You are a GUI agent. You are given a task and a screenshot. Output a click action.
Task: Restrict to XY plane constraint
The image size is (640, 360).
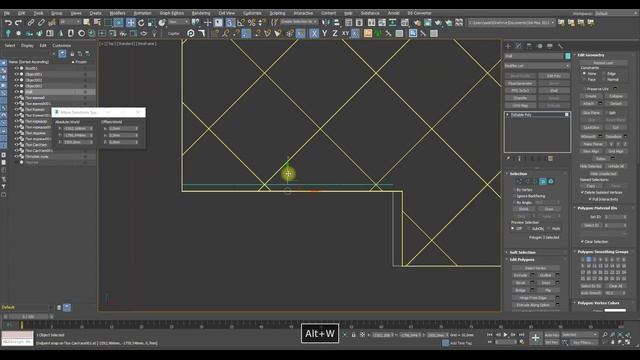pos(345,33)
